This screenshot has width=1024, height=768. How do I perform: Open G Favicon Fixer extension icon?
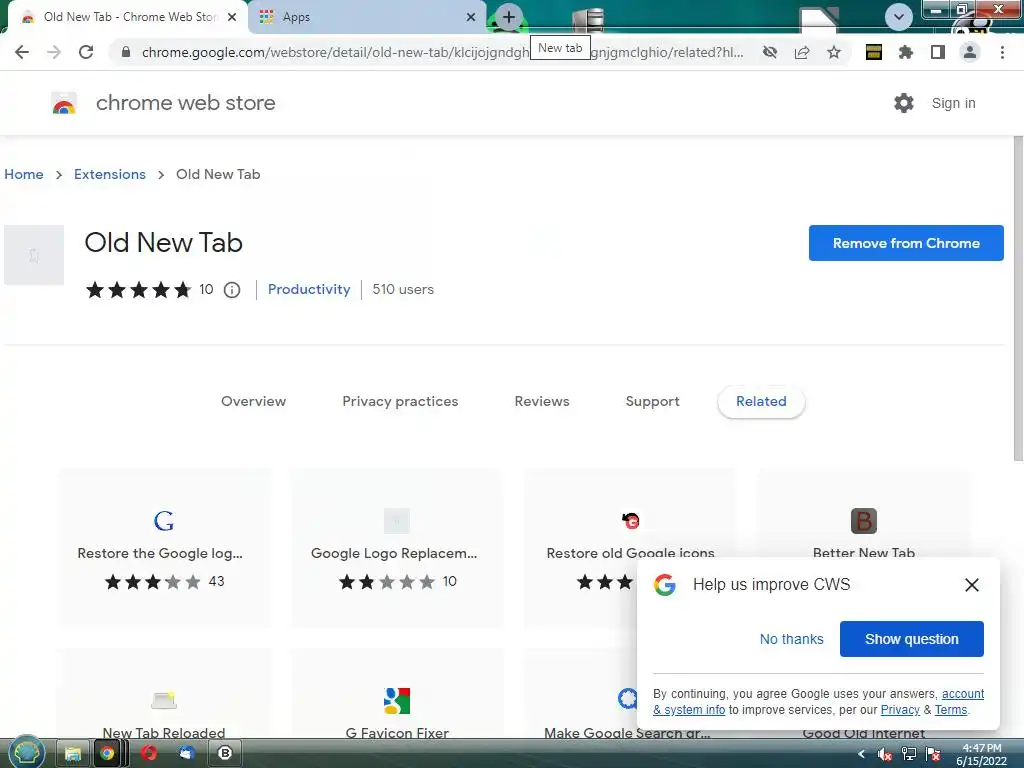[x=396, y=701]
